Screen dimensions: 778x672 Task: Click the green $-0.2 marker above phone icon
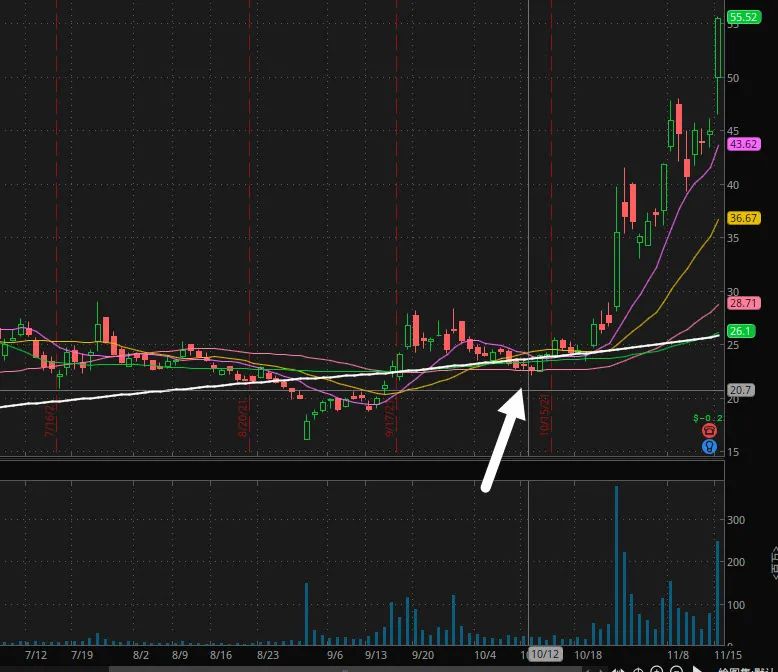[707, 416]
